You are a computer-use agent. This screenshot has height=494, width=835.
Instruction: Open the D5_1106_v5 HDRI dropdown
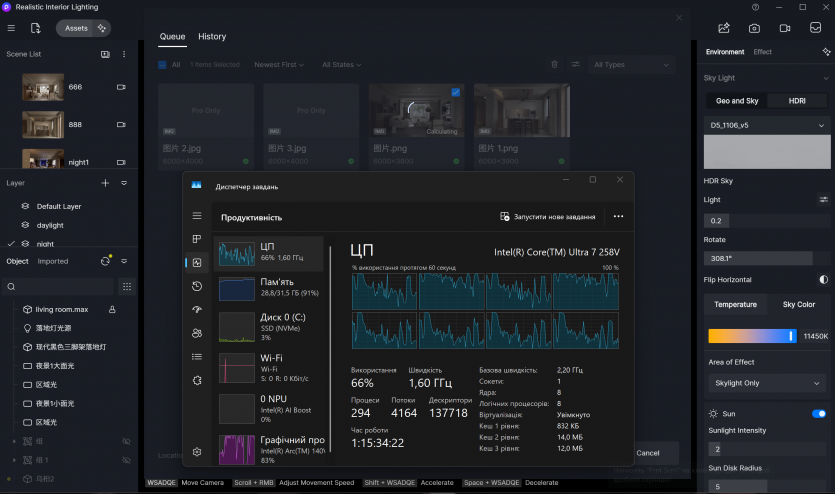[x=767, y=125]
